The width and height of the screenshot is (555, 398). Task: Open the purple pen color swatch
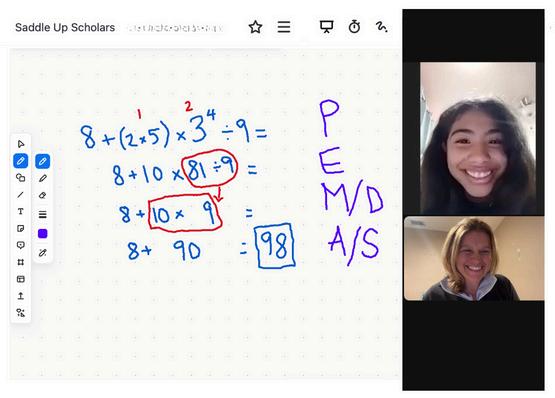tap(42, 234)
